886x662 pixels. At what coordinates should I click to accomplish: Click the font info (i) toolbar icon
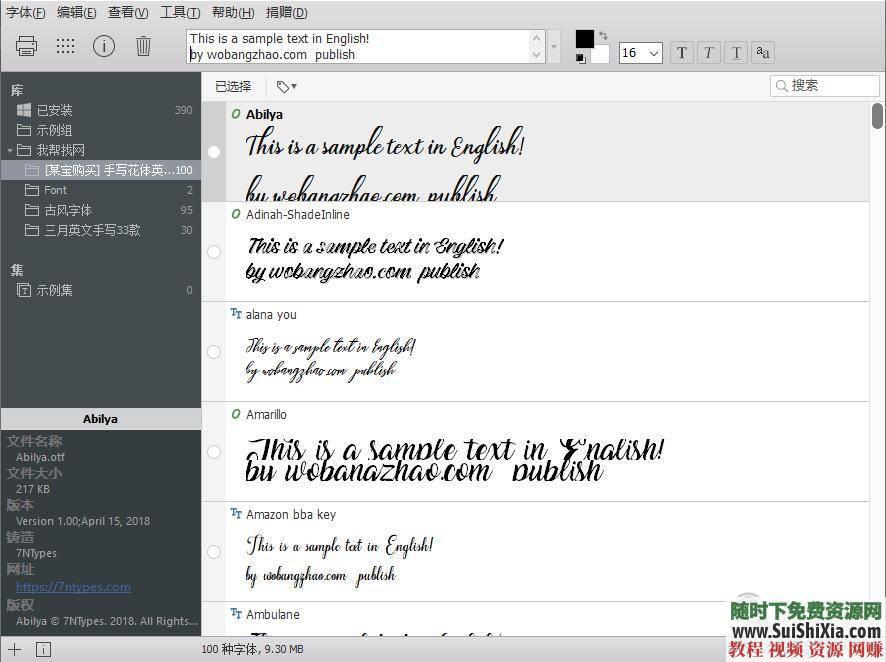pyautogui.click(x=104, y=45)
